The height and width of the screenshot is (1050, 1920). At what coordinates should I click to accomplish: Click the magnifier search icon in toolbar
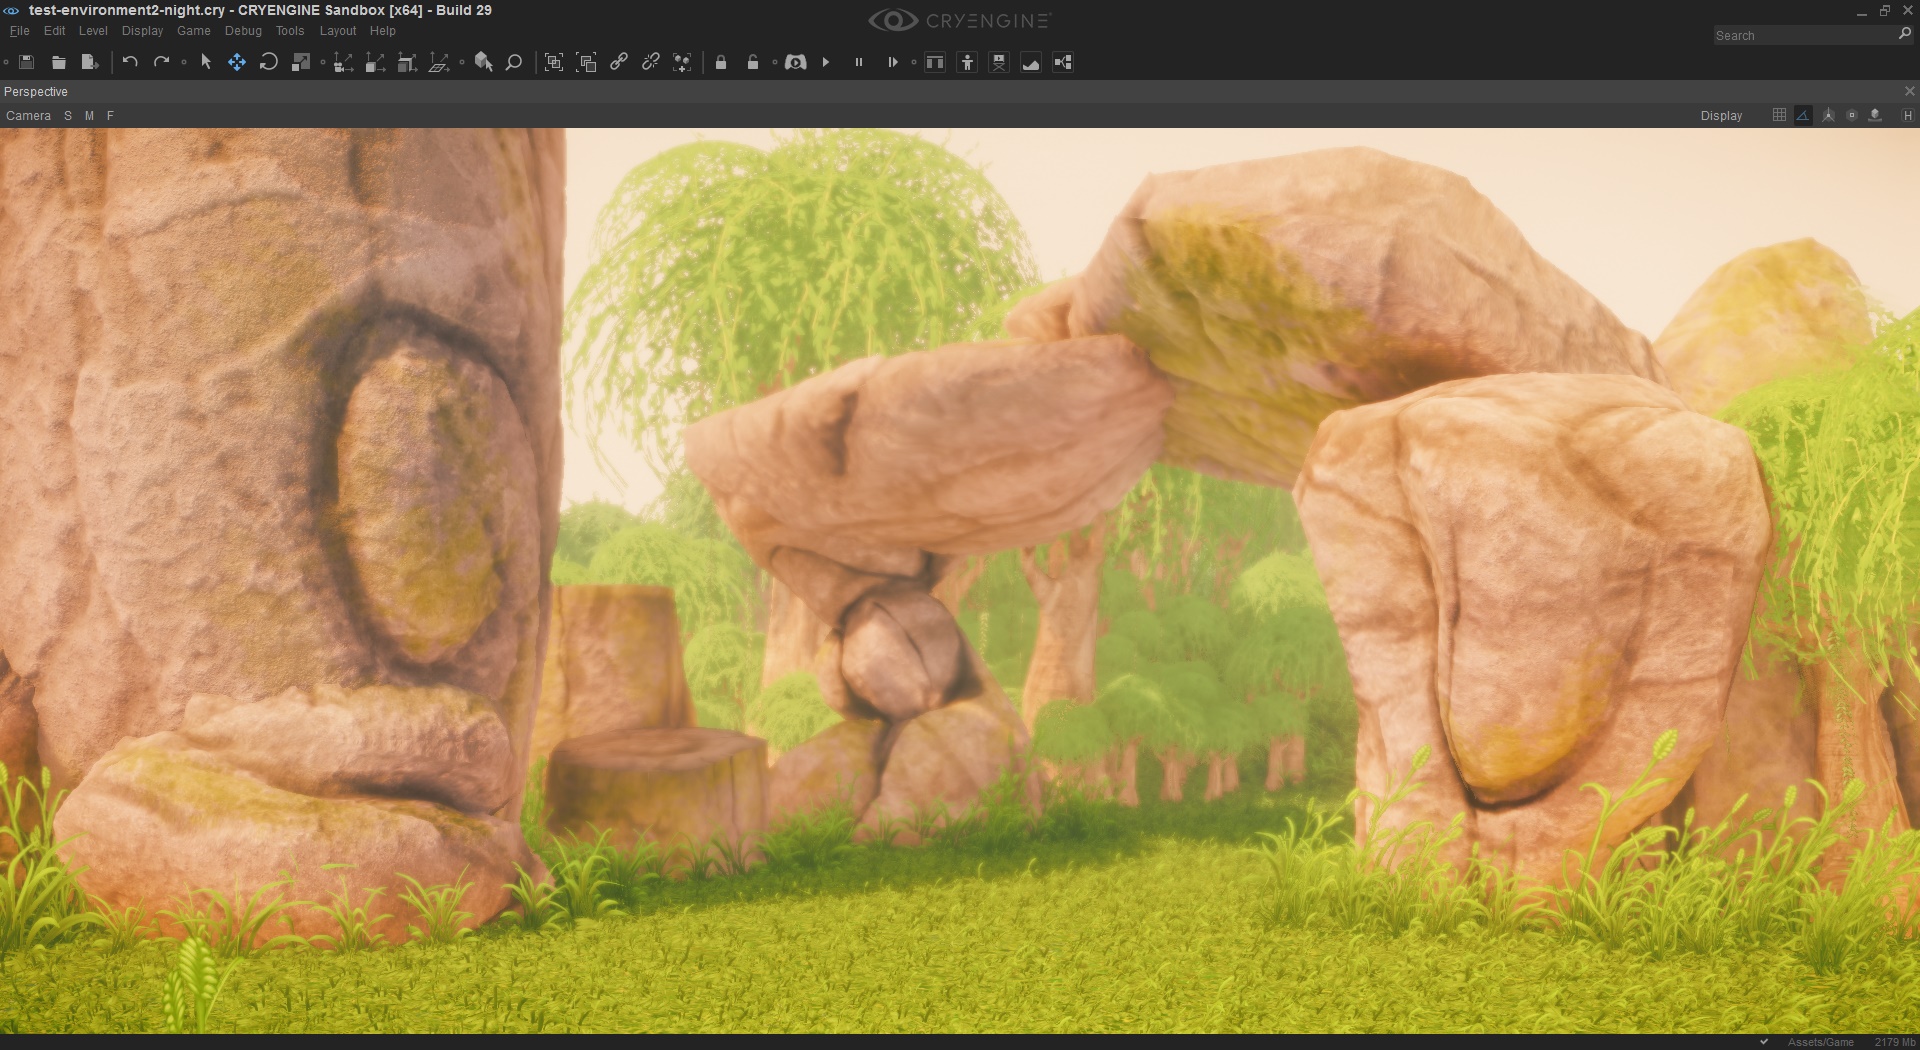click(514, 62)
